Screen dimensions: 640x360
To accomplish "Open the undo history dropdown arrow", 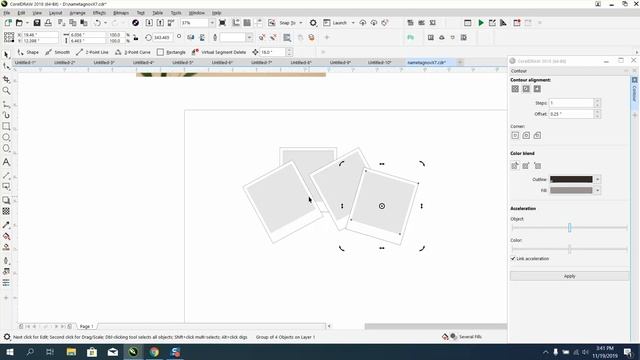I will click(x=105, y=23).
